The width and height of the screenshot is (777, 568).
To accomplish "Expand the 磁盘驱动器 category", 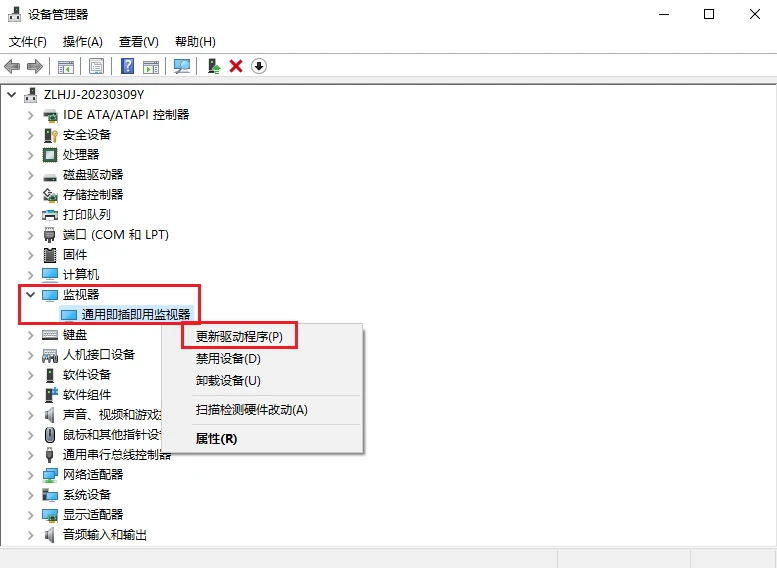I will [x=31, y=174].
